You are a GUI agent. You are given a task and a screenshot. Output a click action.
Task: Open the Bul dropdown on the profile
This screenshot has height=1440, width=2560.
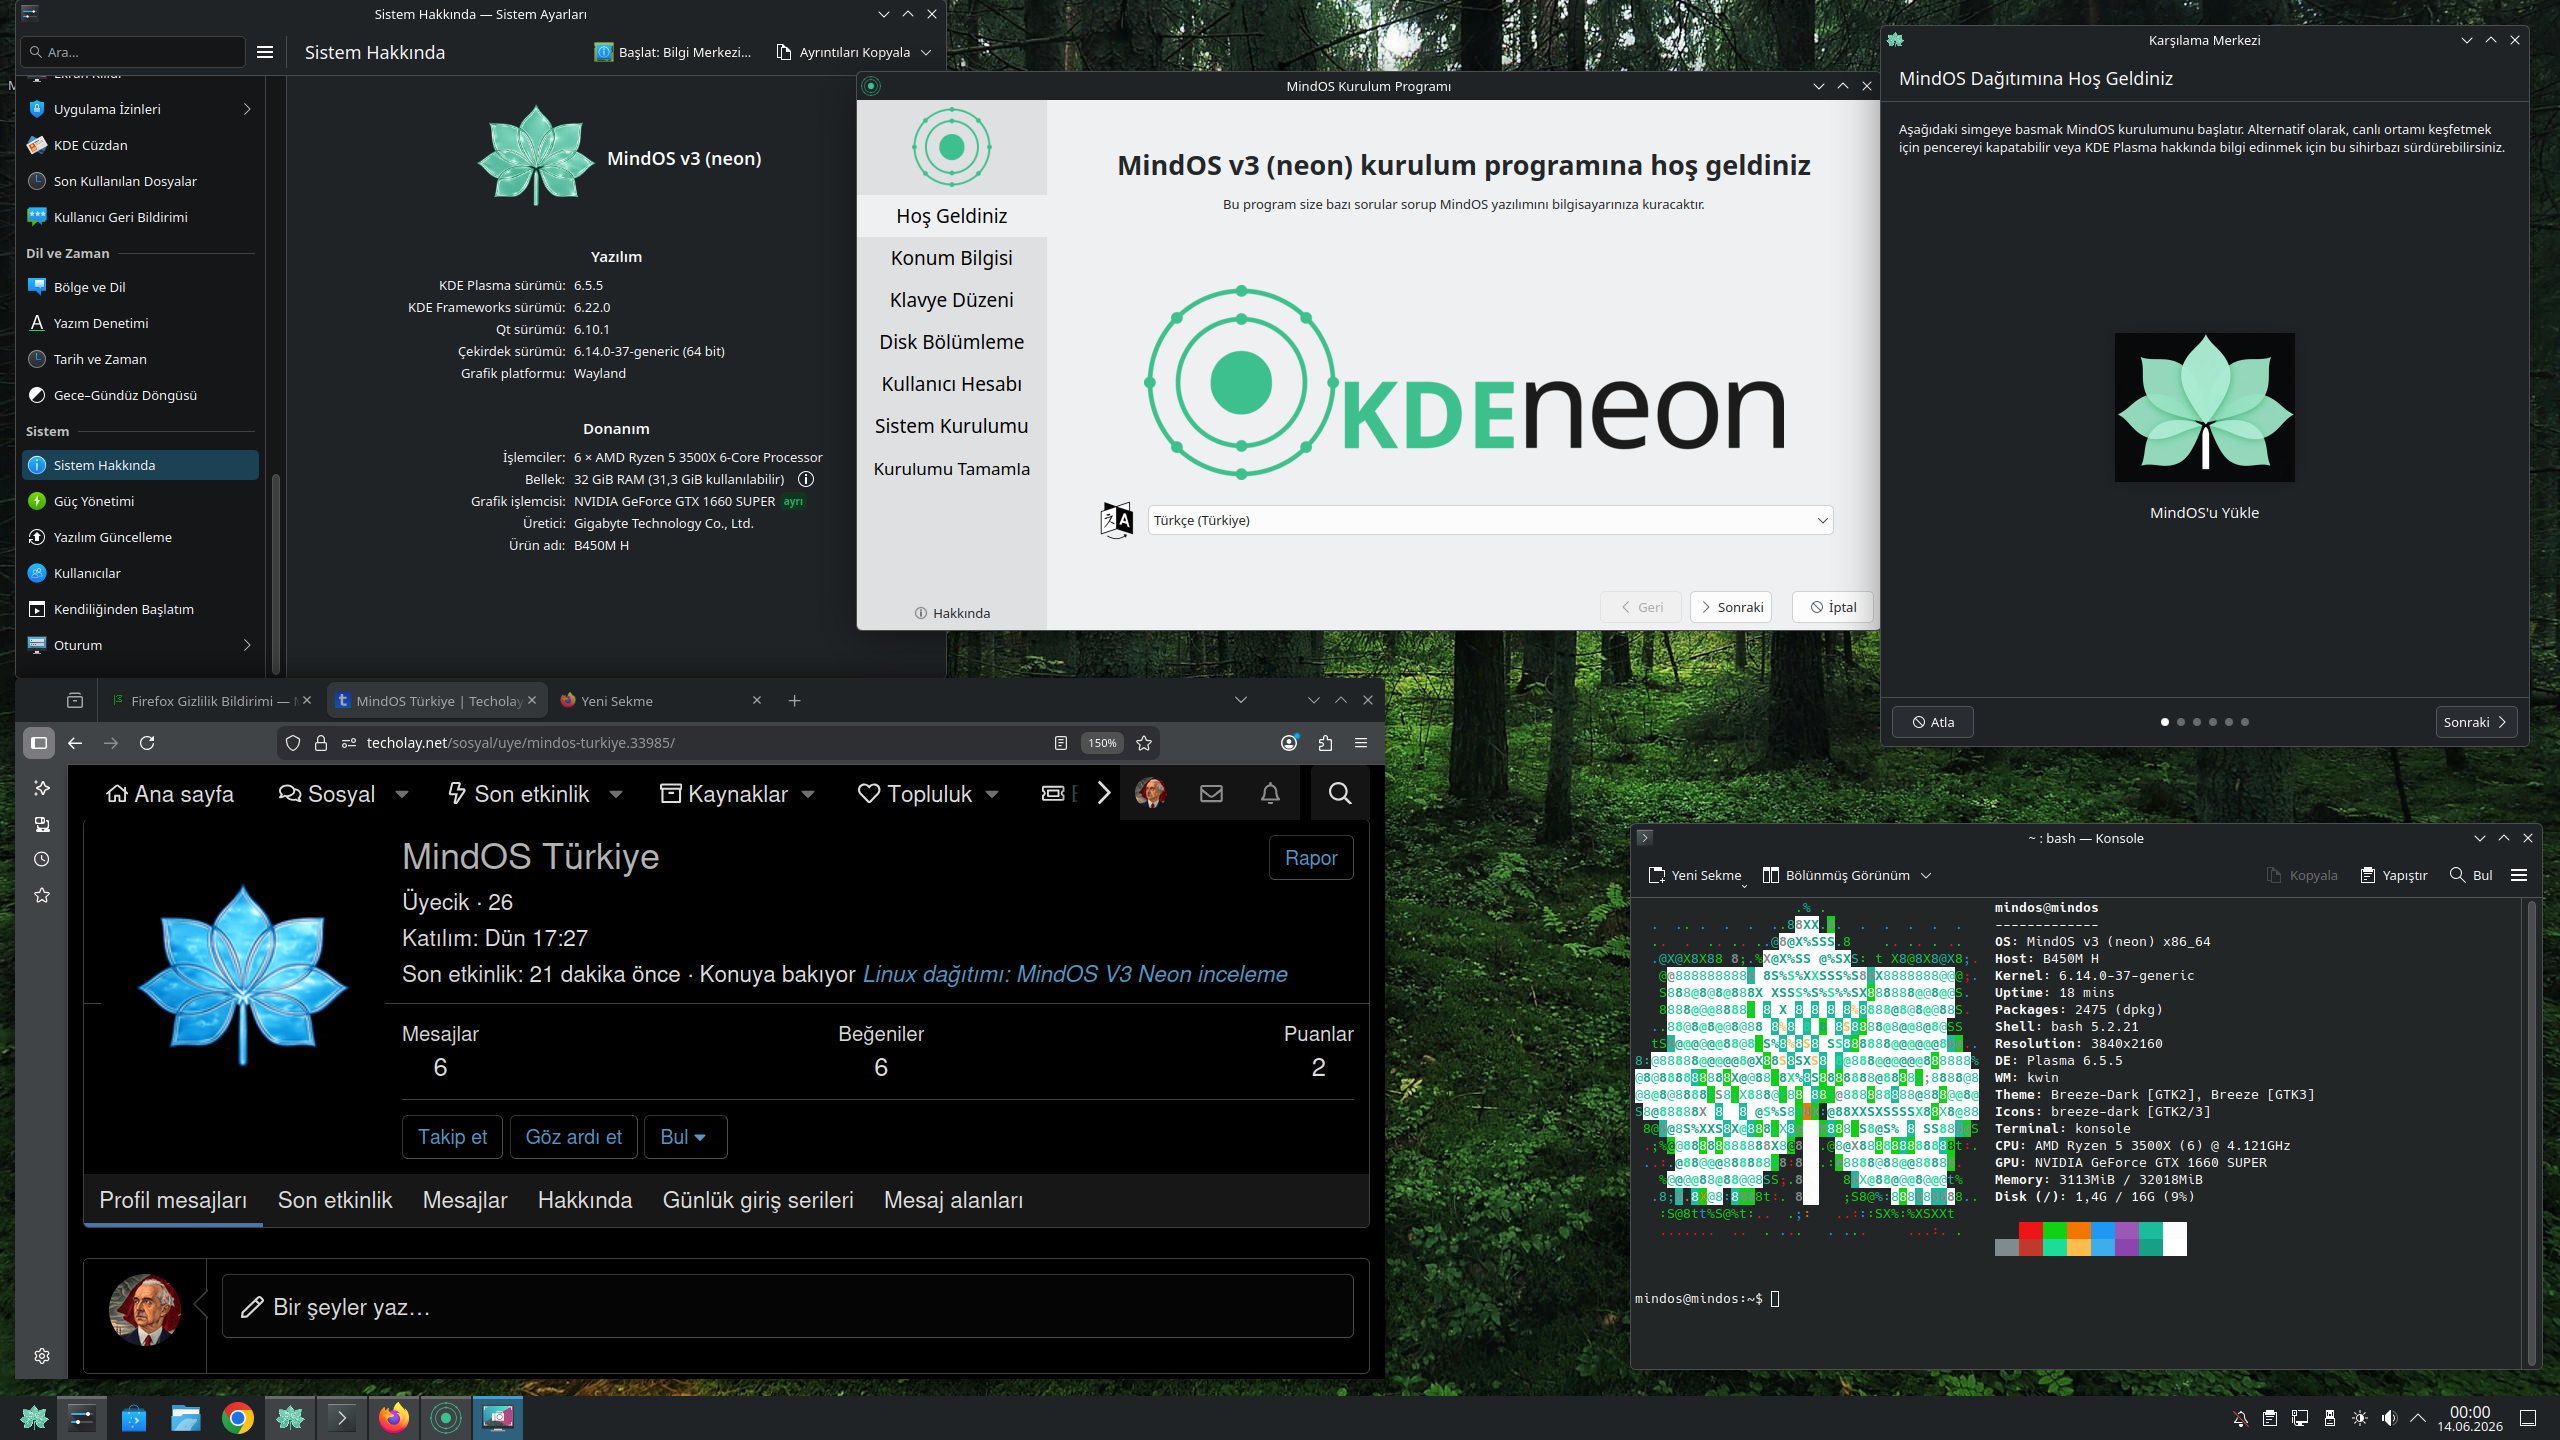685,1137
